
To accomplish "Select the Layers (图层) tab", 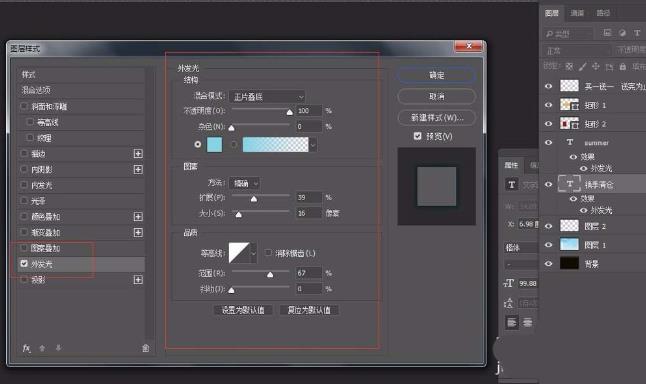I will tap(551, 13).
